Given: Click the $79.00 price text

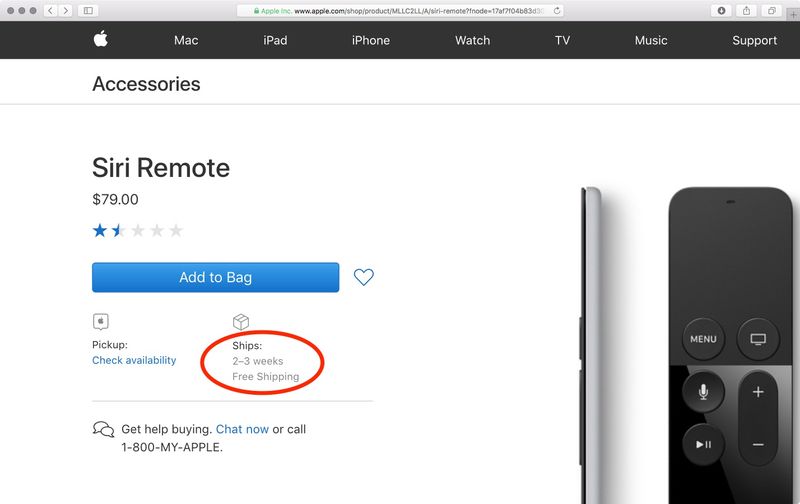Looking at the screenshot, I should pos(115,199).
